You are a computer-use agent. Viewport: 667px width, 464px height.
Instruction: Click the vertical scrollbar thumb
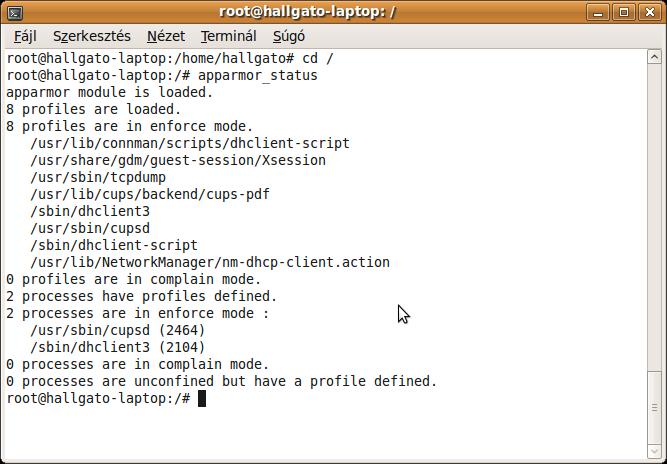654,407
